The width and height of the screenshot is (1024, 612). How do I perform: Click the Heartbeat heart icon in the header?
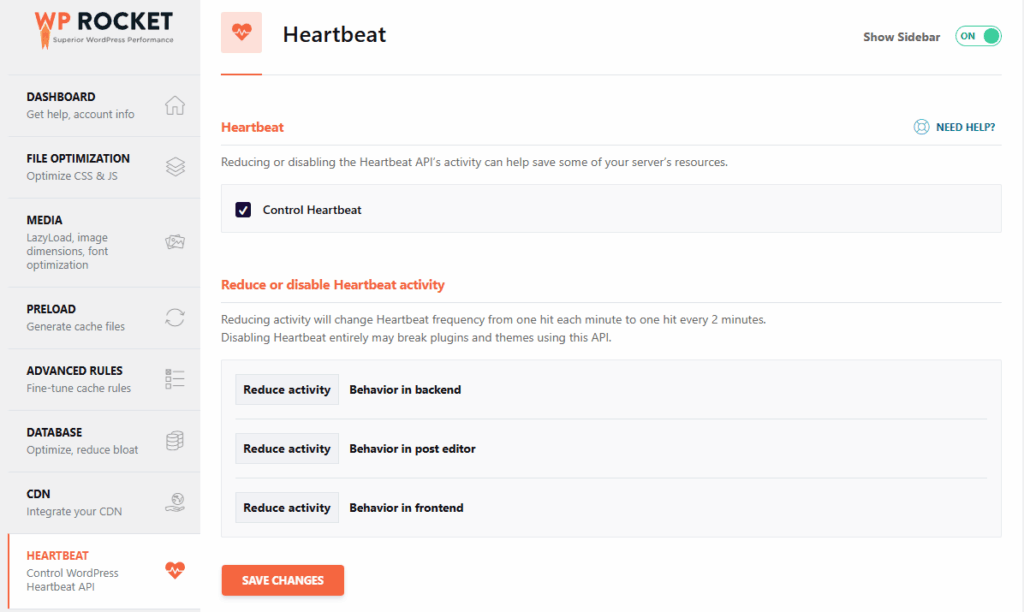tap(241, 32)
